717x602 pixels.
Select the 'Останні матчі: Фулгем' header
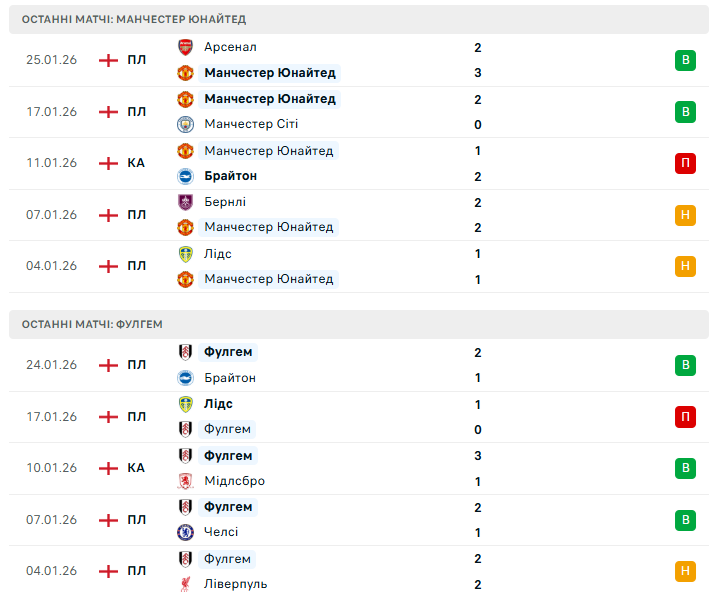[91, 324]
